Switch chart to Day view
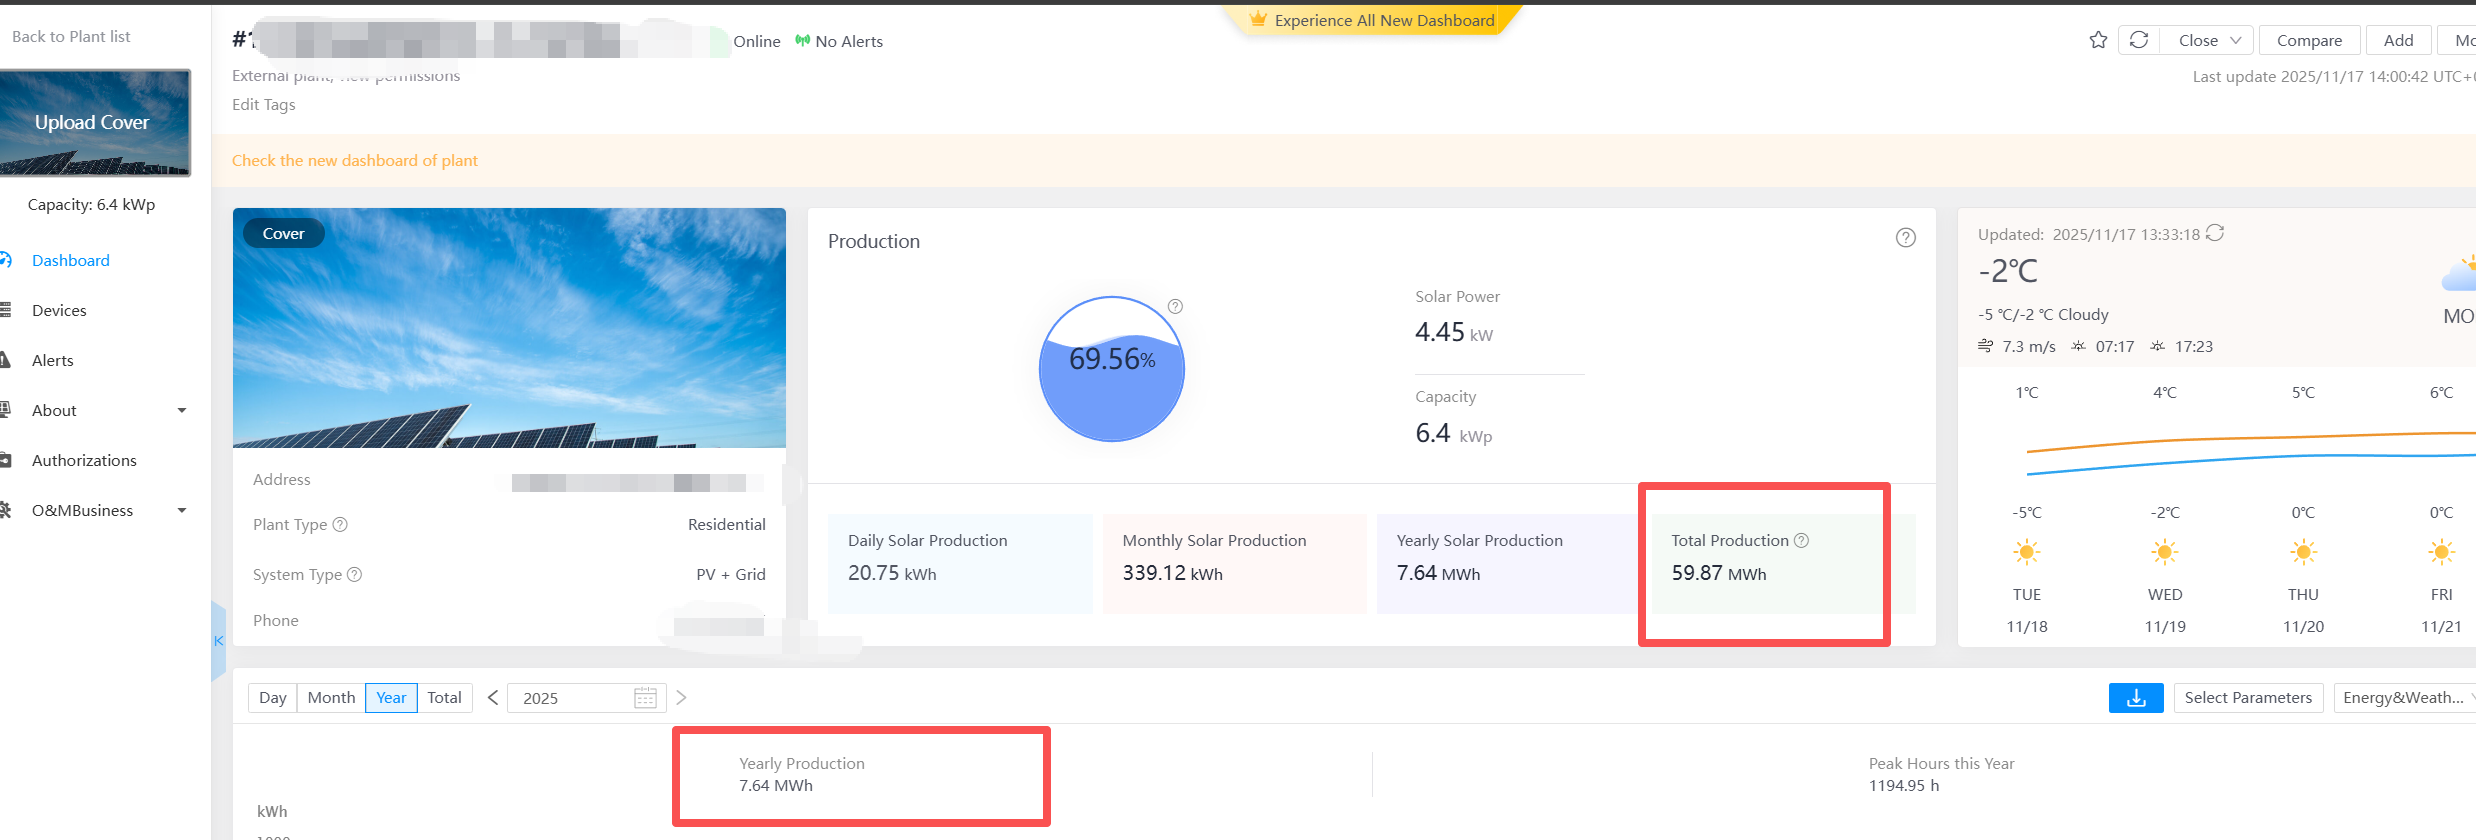 click(272, 698)
